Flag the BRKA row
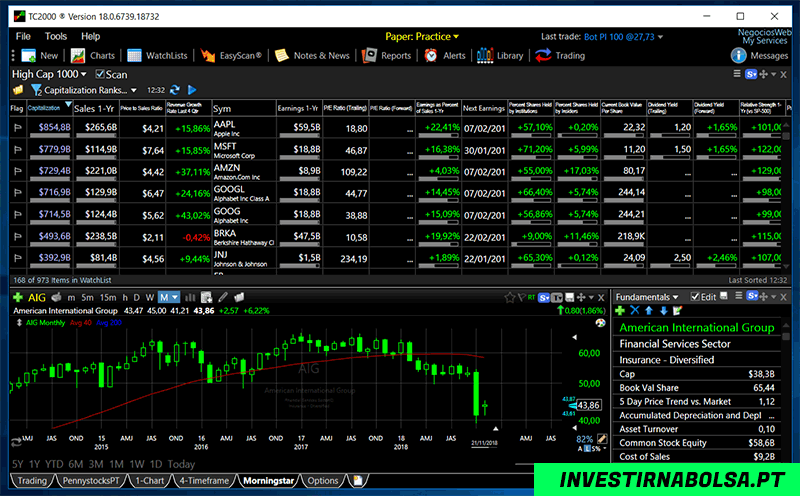The height and width of the screenshot is (496, 800). coord(18,237)
